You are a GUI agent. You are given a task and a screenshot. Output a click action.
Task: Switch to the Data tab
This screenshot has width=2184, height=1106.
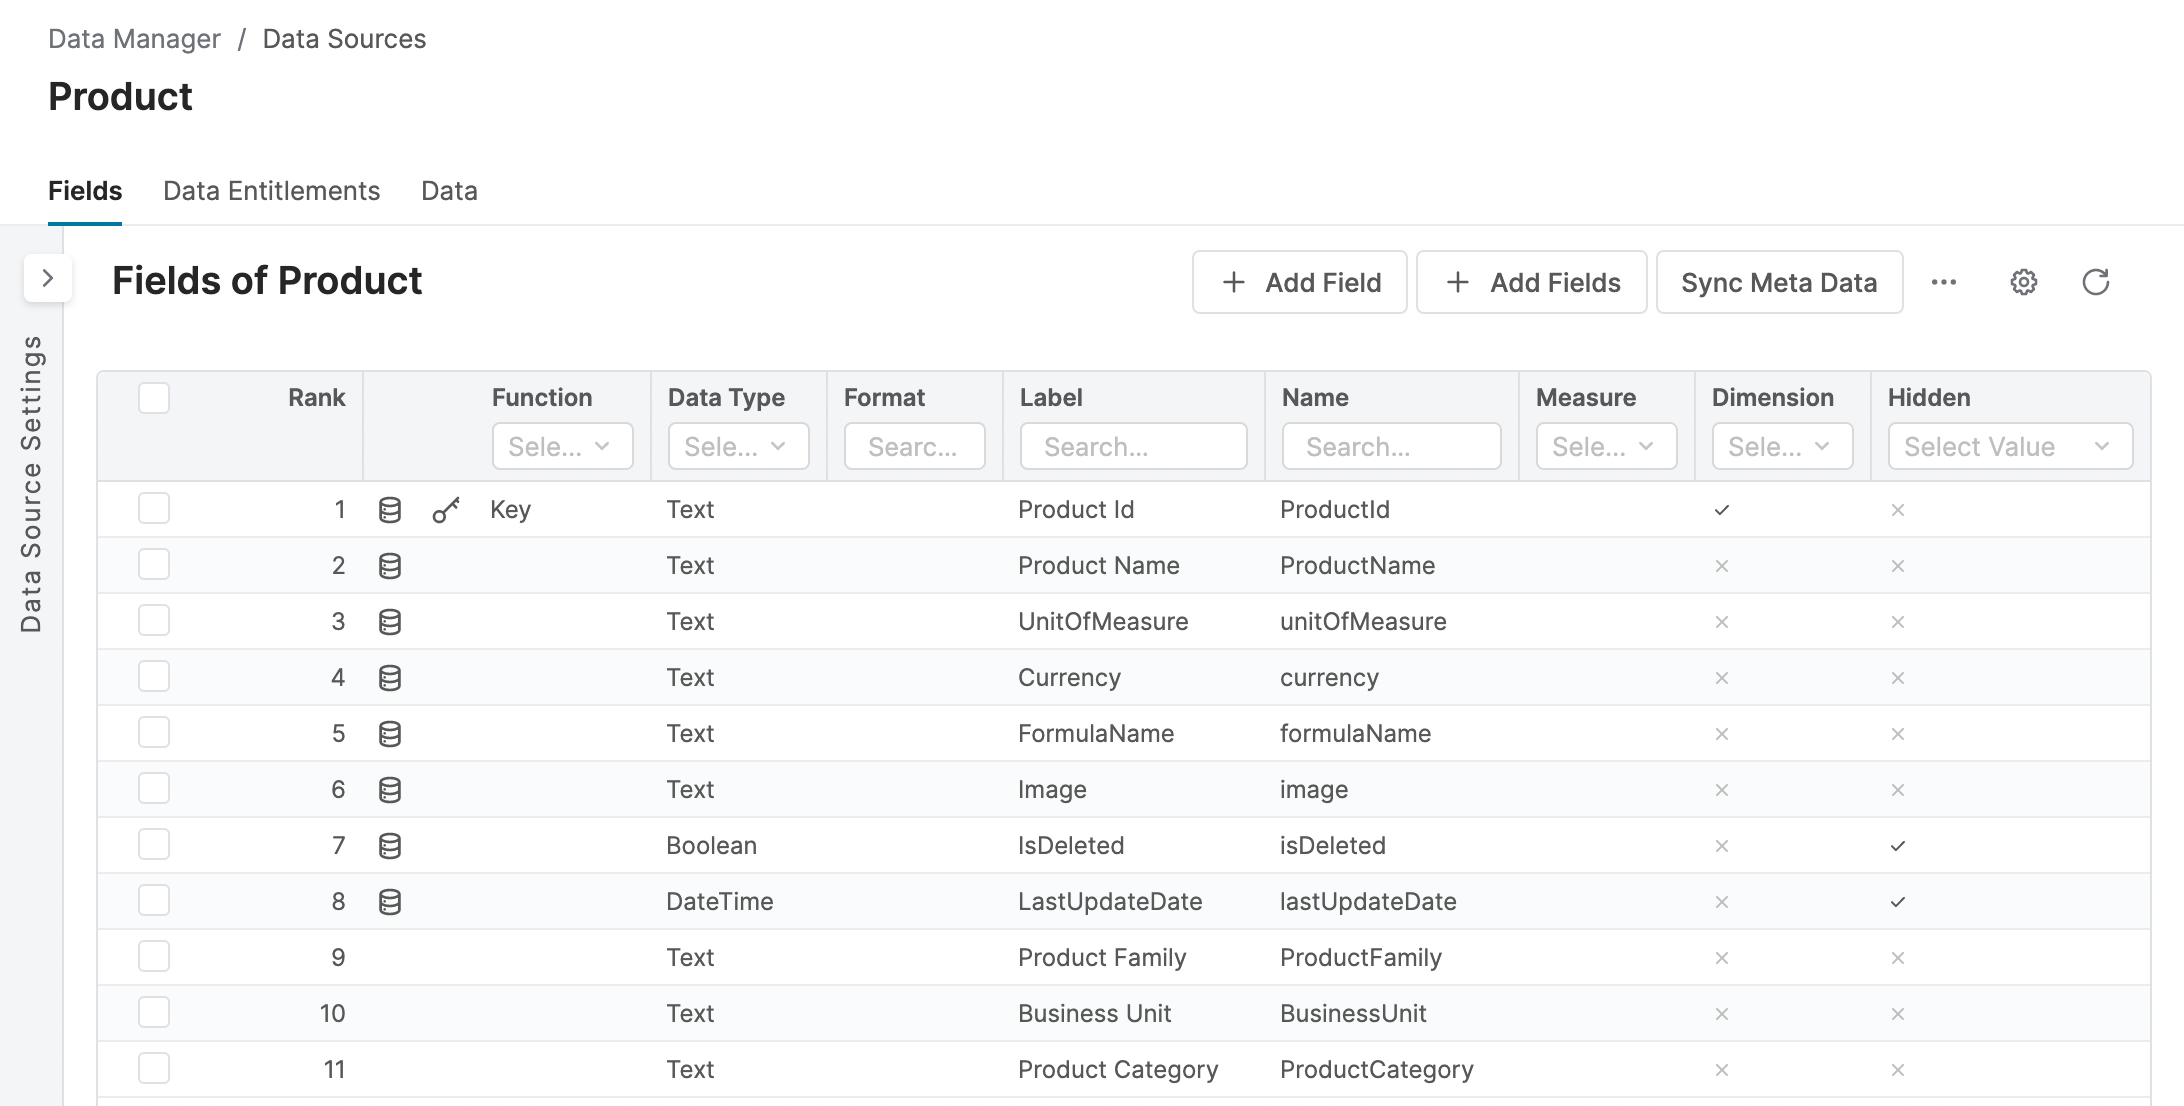[x=449, y=190]
